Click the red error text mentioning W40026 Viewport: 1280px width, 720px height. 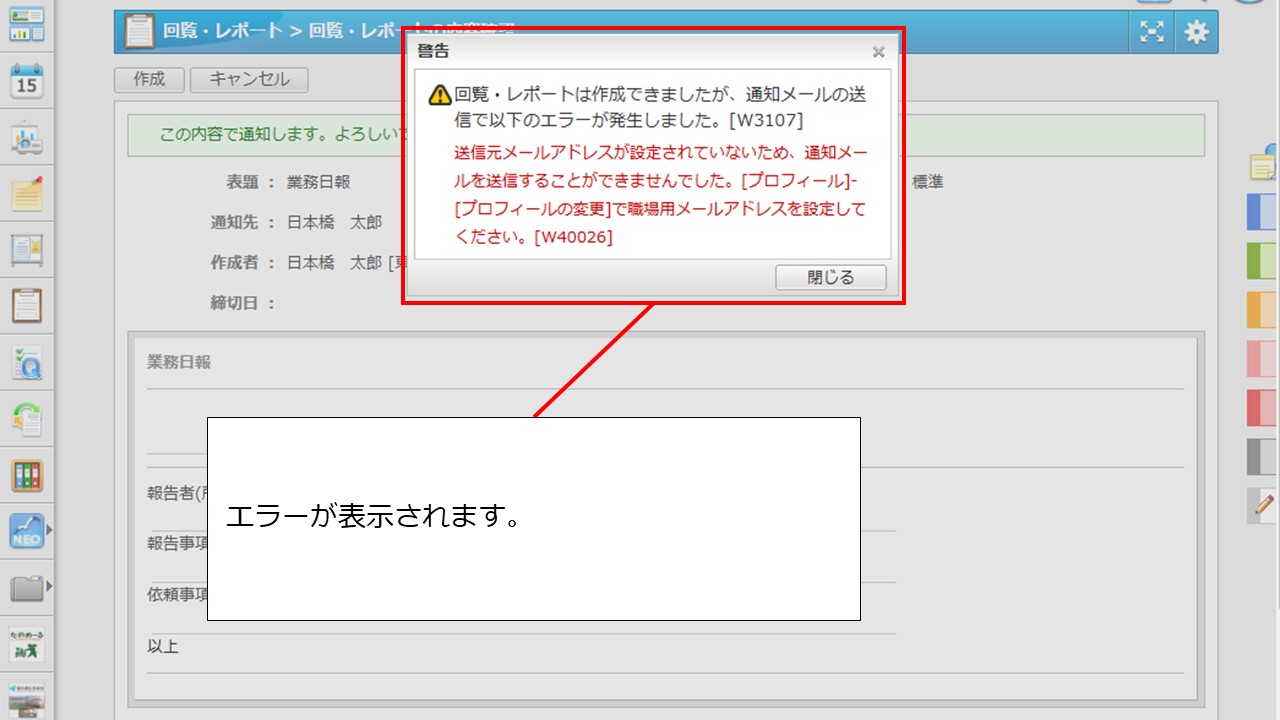(x=660, y=195)
